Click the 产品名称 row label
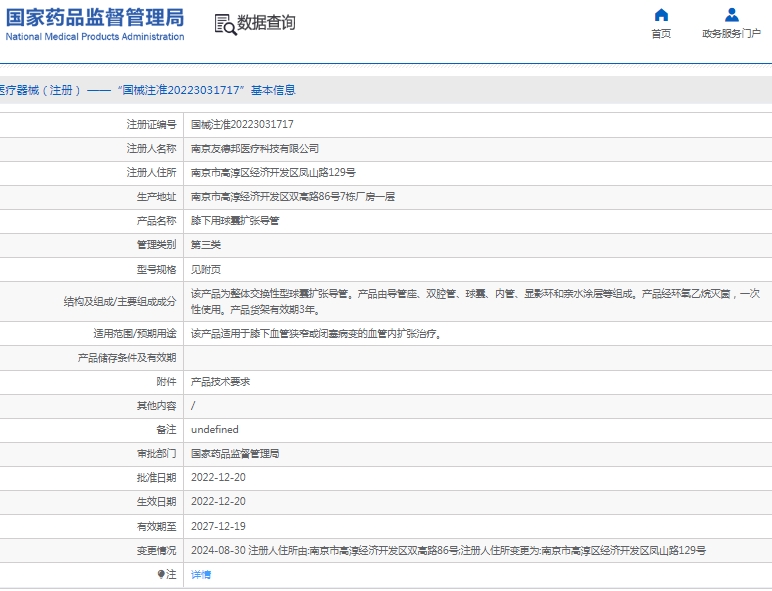The image size is (772, 591). click(156, 221)
